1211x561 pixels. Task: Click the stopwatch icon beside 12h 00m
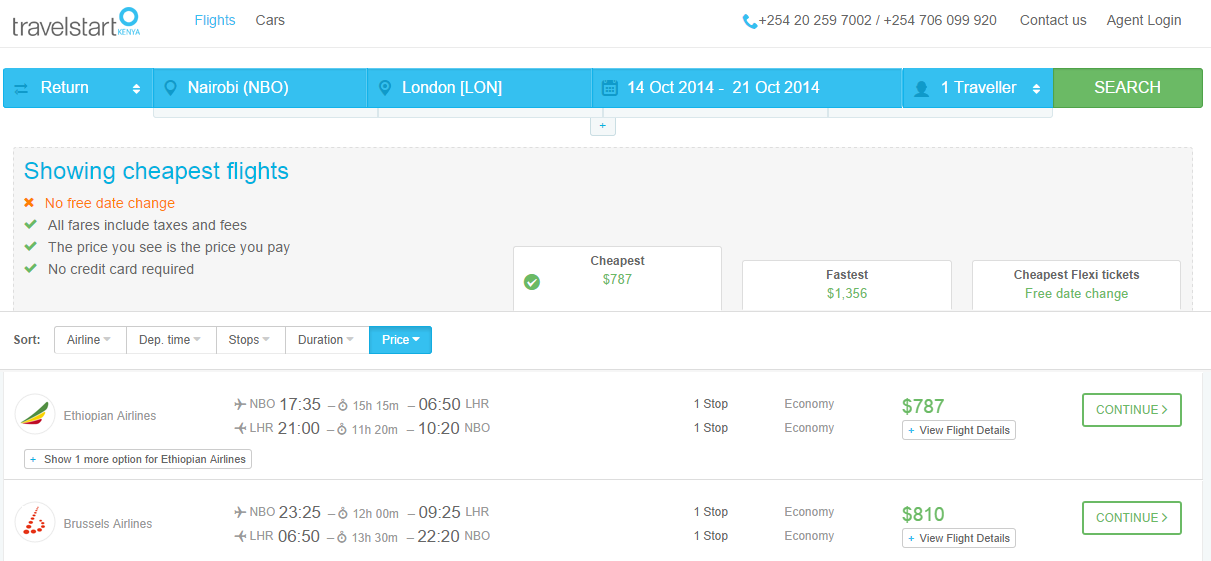click(x=342, y=513)
